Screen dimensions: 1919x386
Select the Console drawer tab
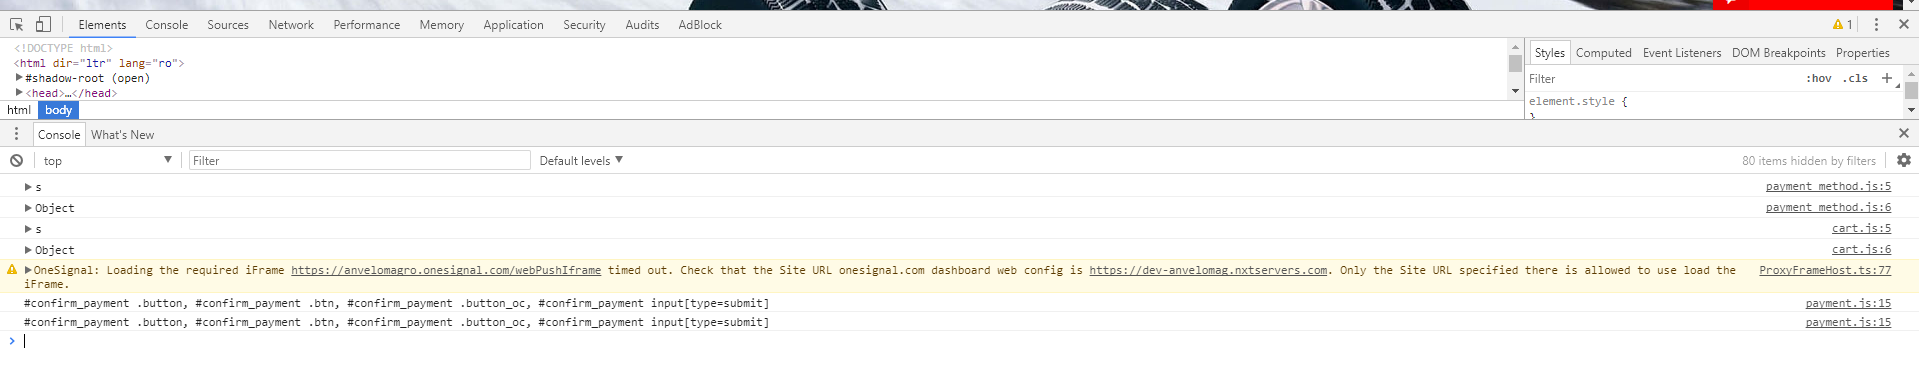pos(59,135)
